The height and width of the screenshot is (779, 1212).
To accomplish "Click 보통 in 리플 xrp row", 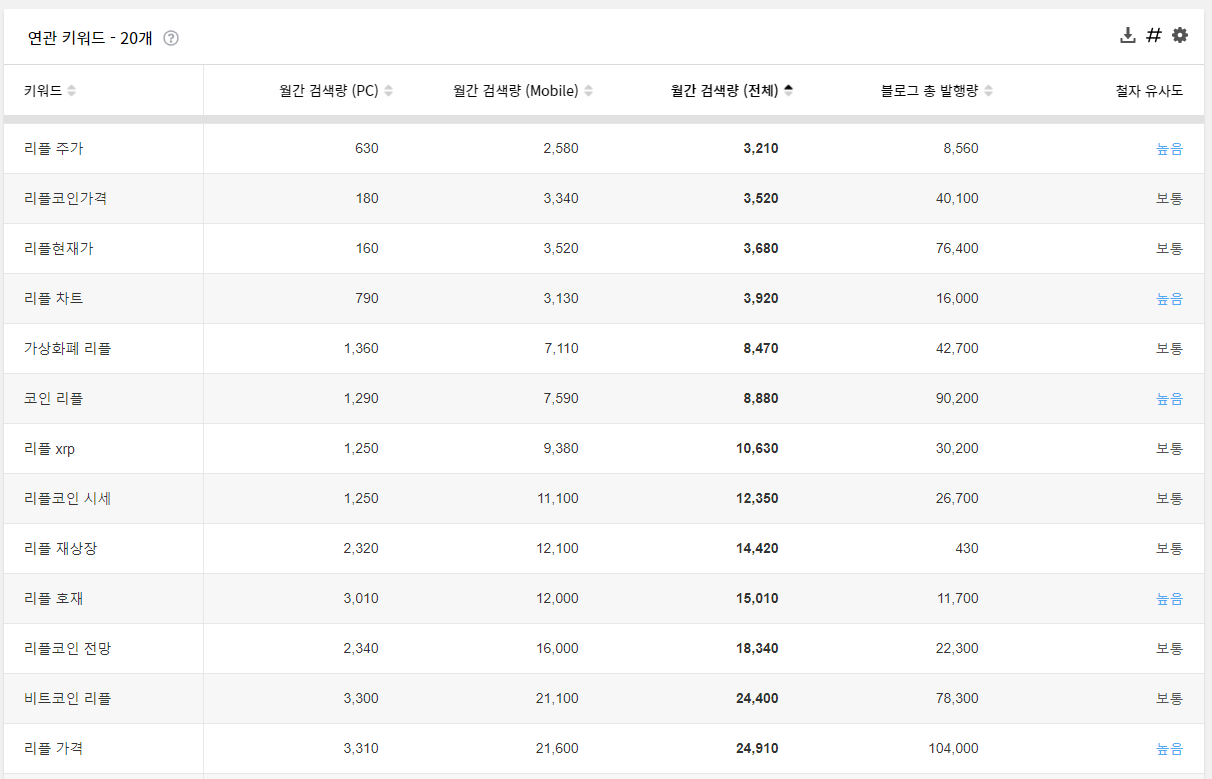I will pos(1169,449).
